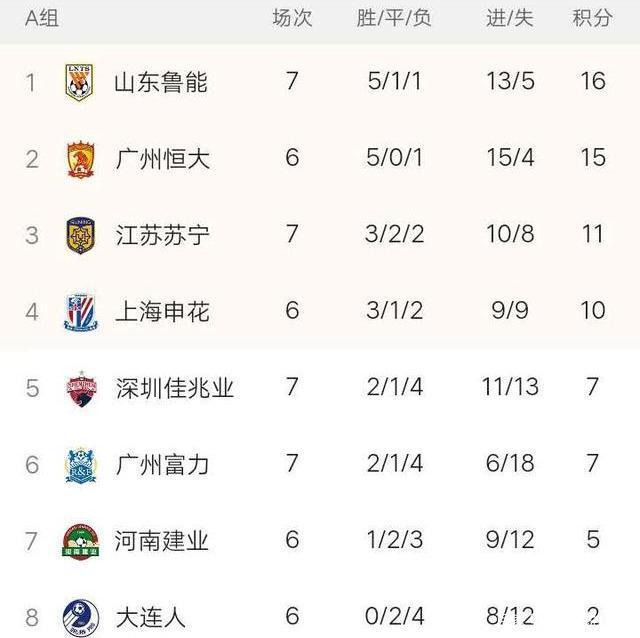Select 广州富力's 6/18 goals record

point(509,464)
